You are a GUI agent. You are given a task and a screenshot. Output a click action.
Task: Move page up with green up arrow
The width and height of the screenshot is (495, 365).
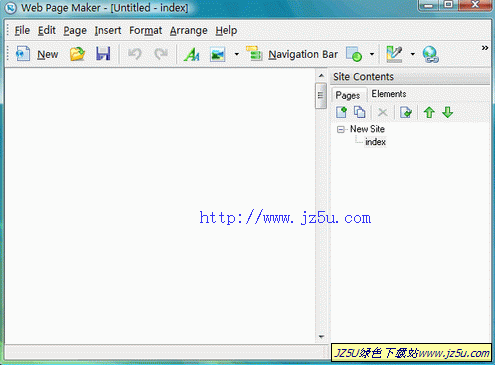pos(429,112)
